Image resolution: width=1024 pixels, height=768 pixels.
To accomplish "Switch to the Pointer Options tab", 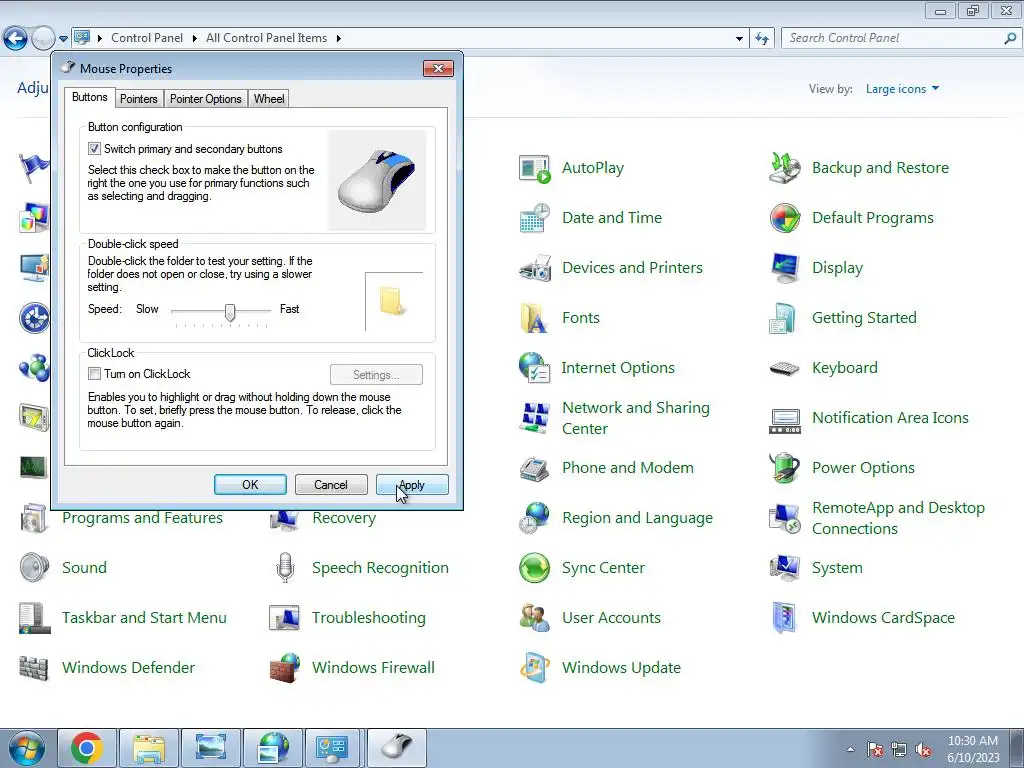I will point(206,99).
